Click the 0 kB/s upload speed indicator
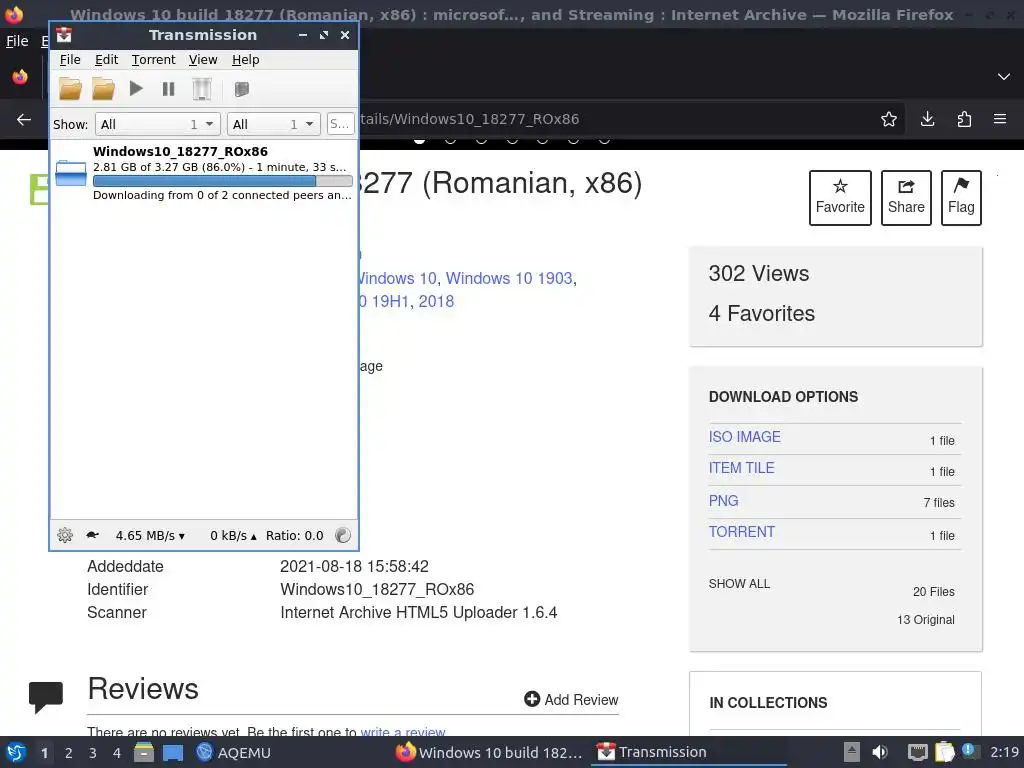Image resolution: width=1024 pixels, height=768 pixels. [x=233, y=536]
